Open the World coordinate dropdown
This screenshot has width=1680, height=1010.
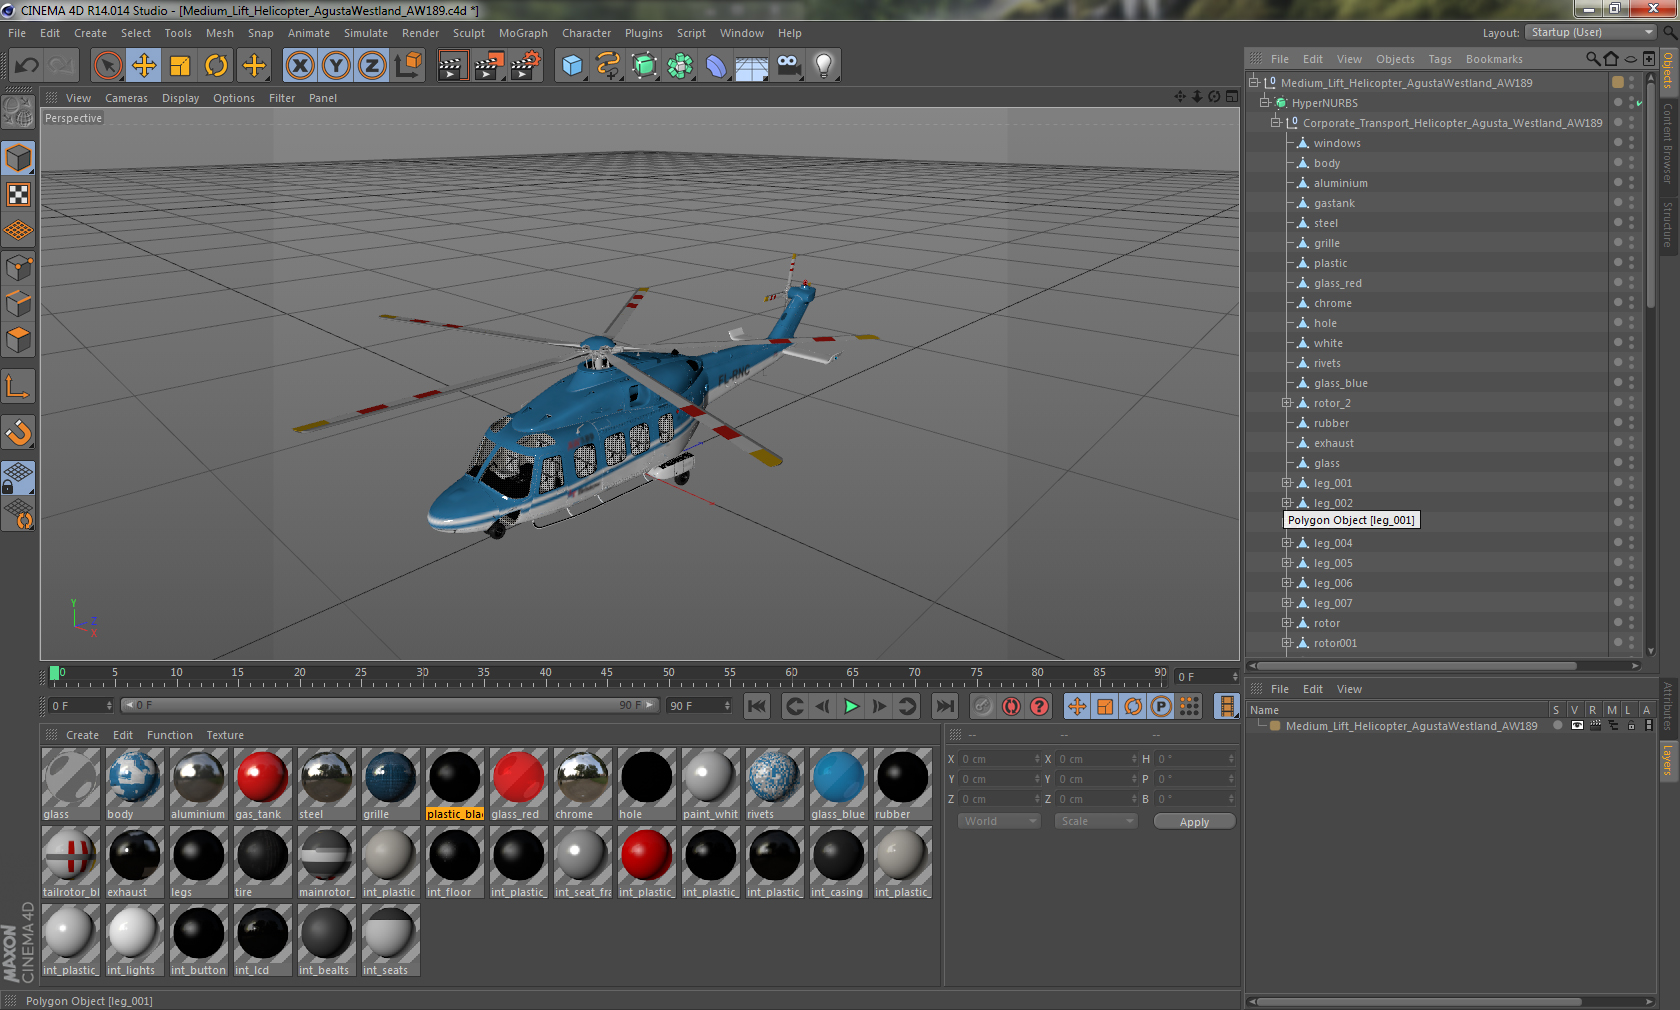pos(999,821)
